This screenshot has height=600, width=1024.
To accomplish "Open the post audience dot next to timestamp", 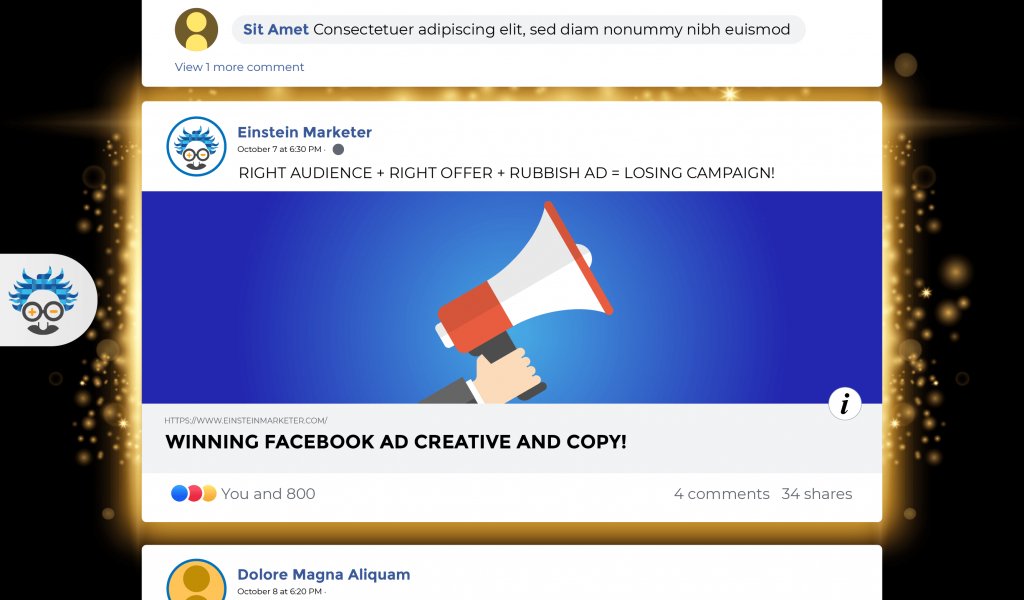I will pyautogui.click(x=337, y=148).
